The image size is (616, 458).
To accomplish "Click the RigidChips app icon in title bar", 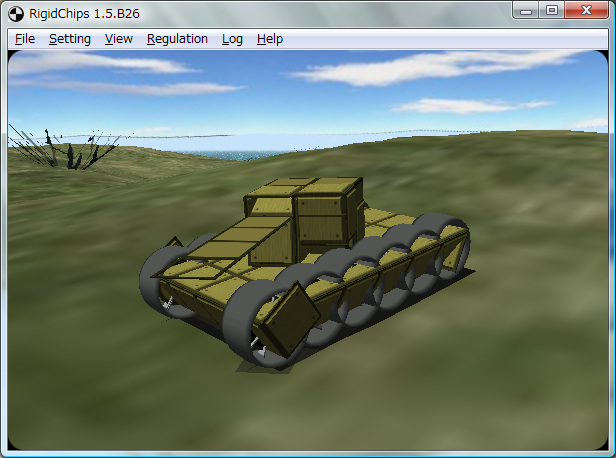I will click(x=16, y=12).
